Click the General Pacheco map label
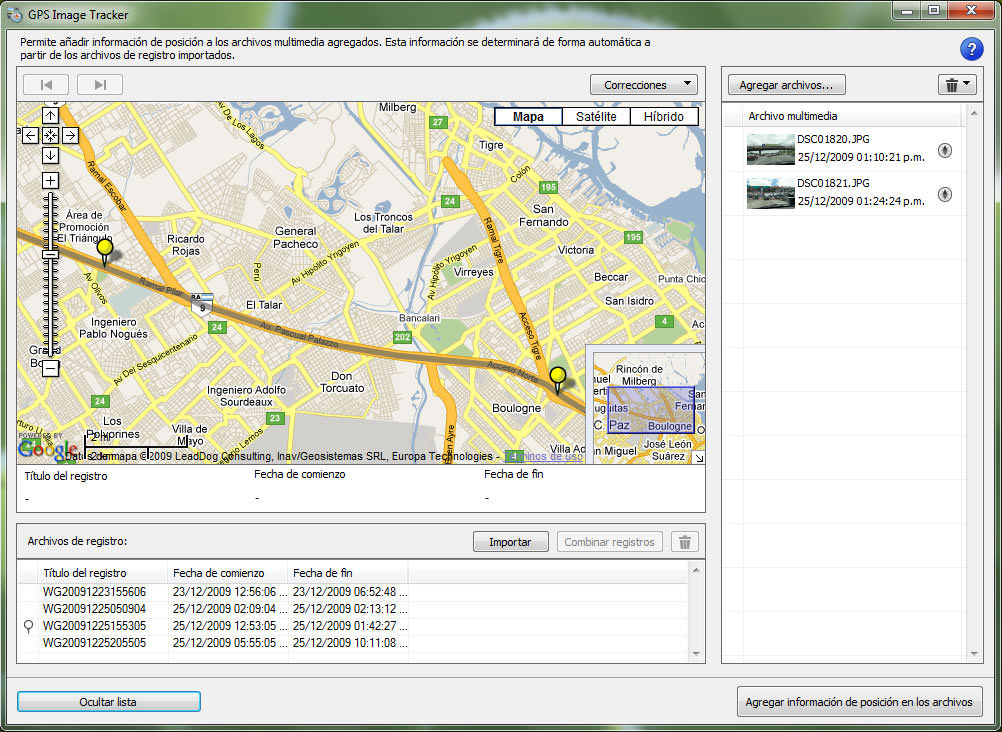The height and width of the screenshot is (732, 1002). (x=295, y=237)
